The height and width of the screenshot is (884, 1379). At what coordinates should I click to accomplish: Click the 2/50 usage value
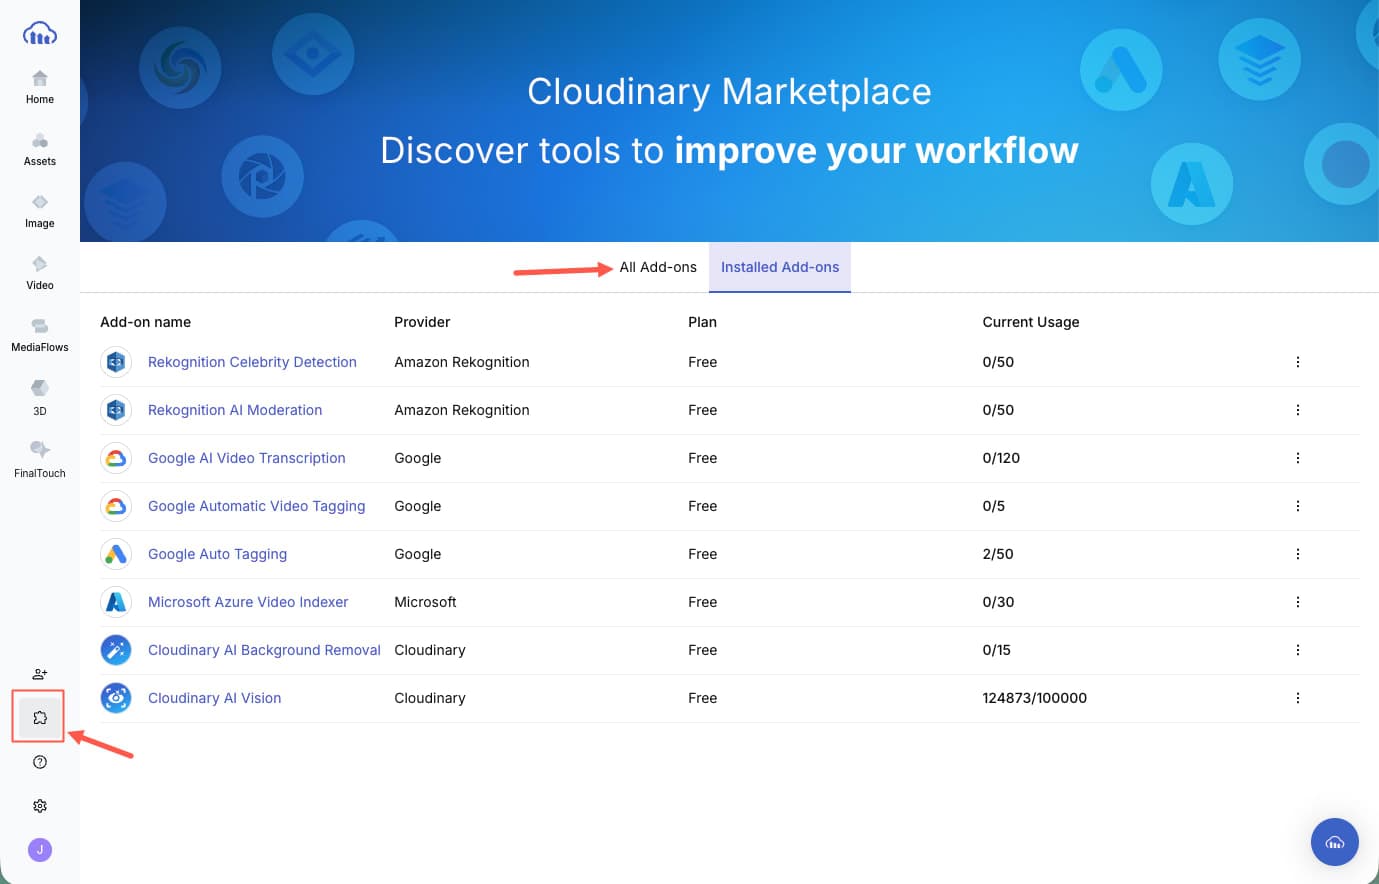[x=998, y=554]
